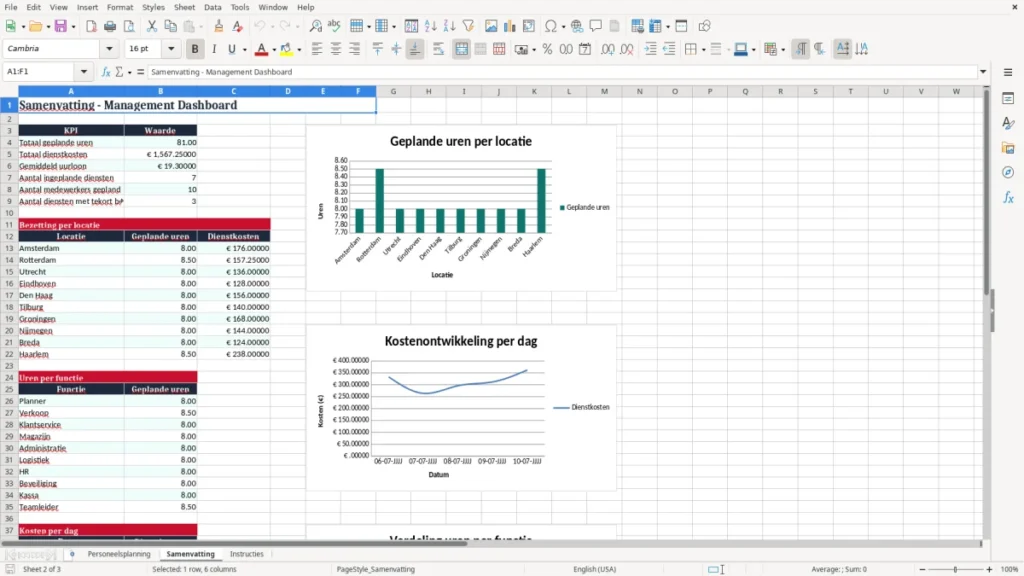Expand the formula bar arrow

click(x=983, y=72)
